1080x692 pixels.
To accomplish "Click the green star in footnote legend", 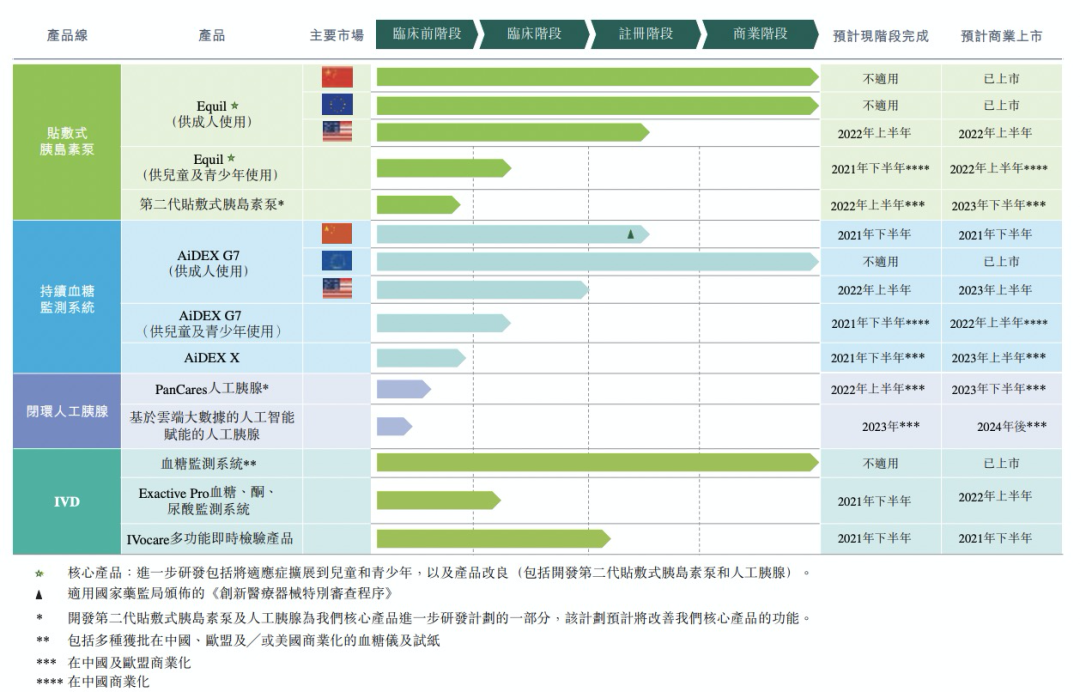I will coord(39,573).
